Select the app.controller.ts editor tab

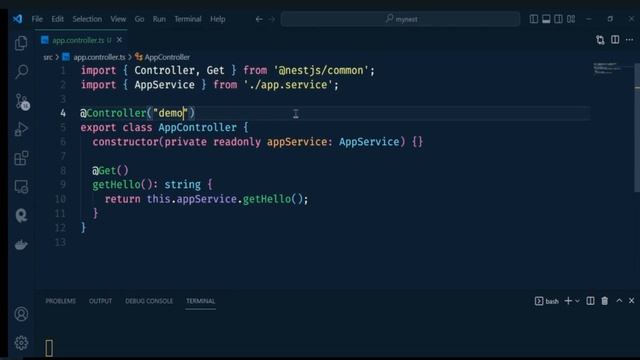click(x=81, y=40)
